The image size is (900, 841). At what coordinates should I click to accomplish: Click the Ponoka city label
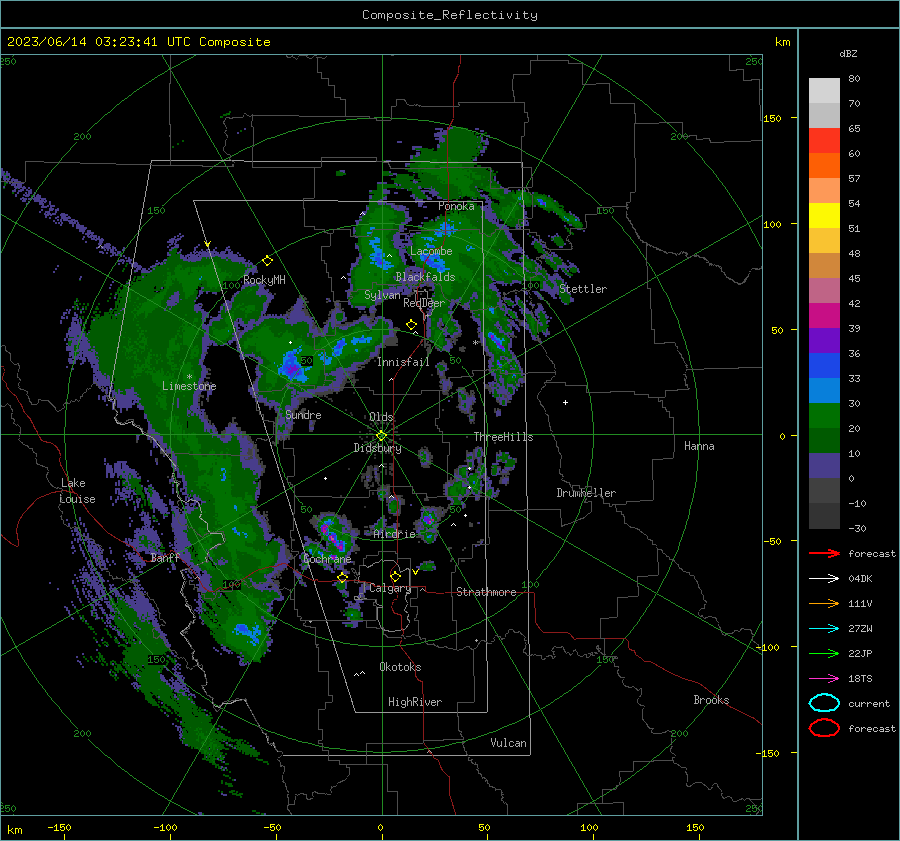coord(456,206)
